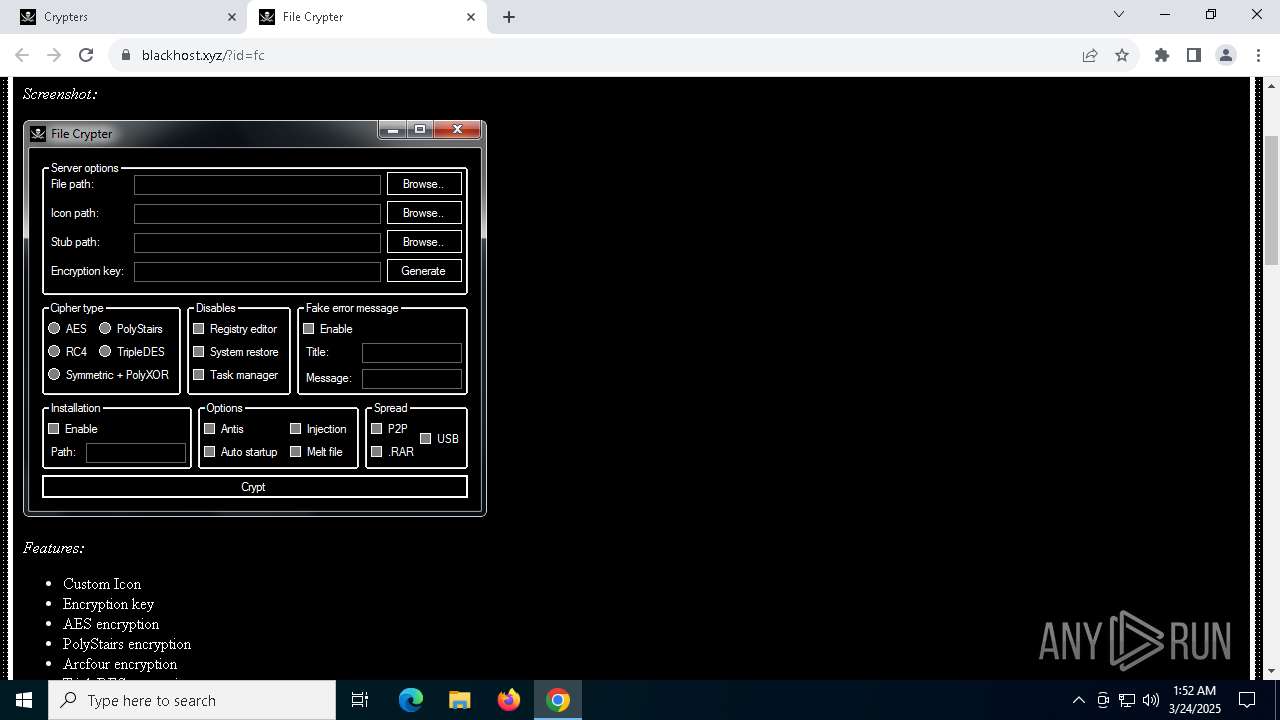The width and height of the screenshot is (1280, 720).
Task: Bookmark this page with the star
Action: pos(1122,55)
